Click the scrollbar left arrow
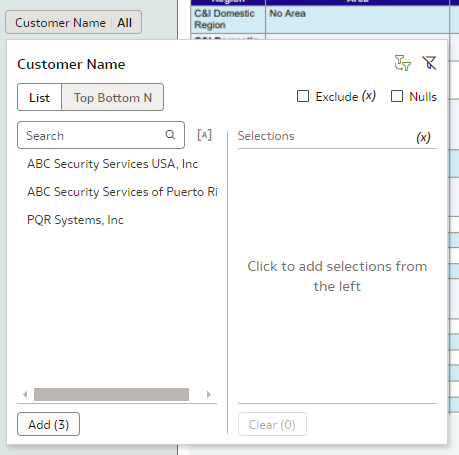 (25, 394)
